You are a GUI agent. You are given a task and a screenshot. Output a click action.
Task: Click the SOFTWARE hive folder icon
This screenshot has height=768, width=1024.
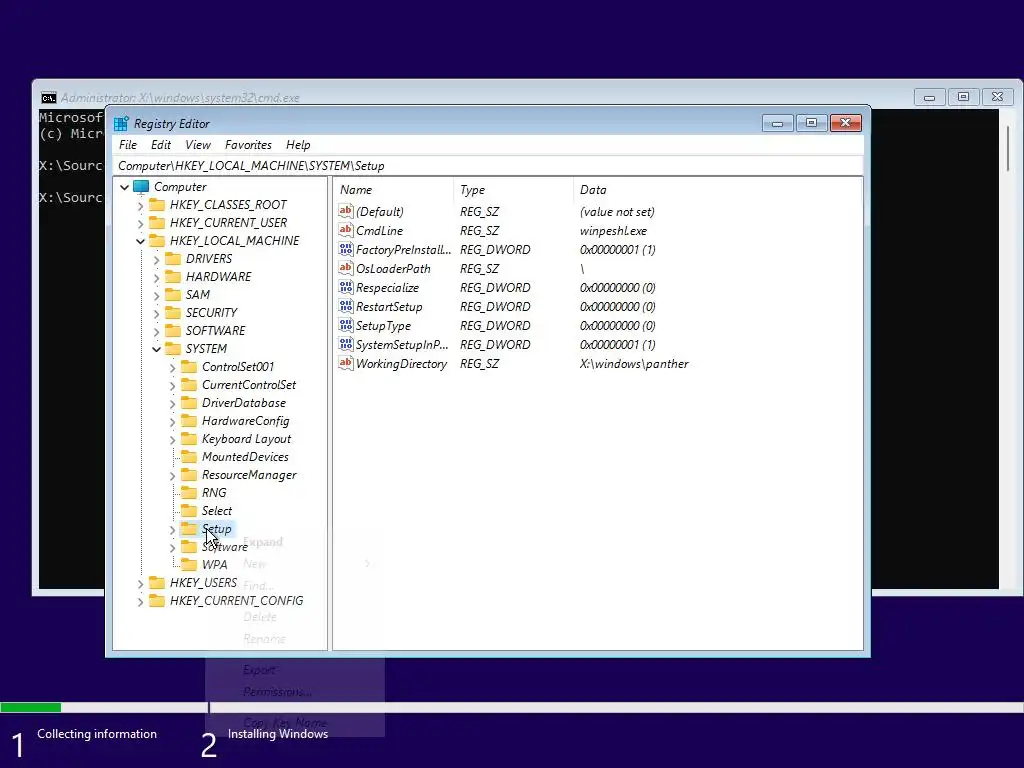pos(173,330)
